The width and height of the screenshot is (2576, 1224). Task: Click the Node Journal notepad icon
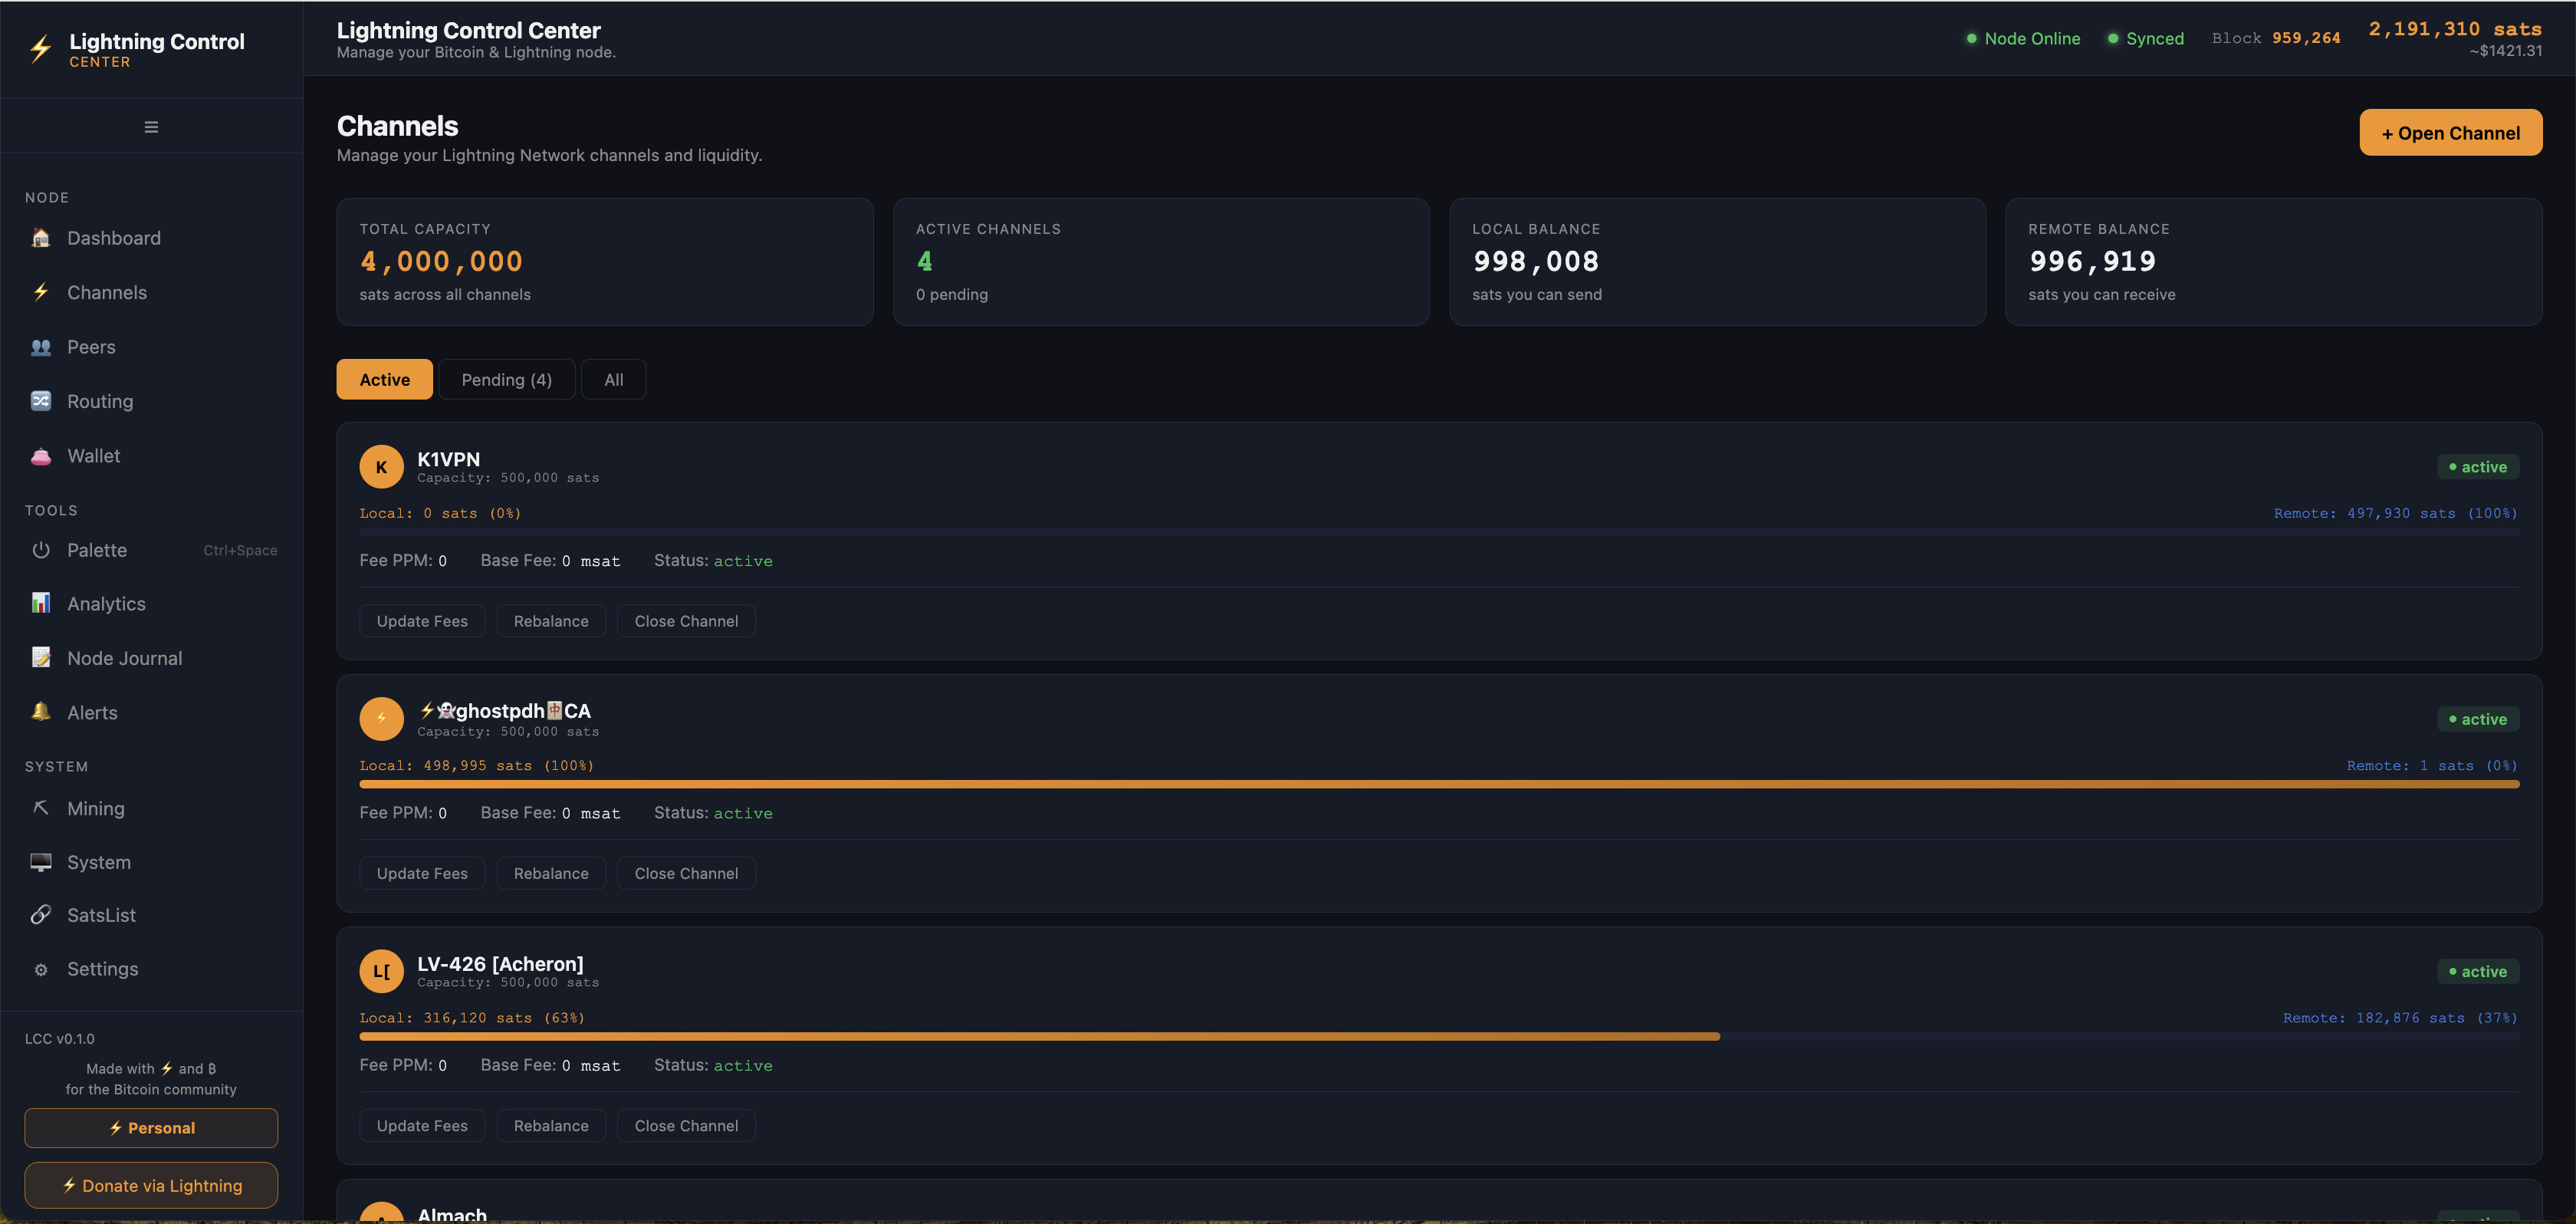click(x=41, y=658)
